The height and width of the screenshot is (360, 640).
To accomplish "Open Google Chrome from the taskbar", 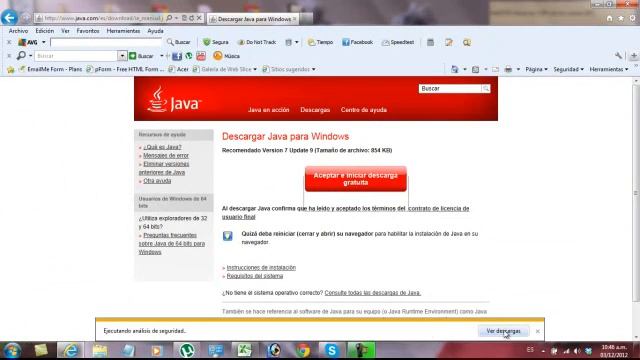I will 302,350.
